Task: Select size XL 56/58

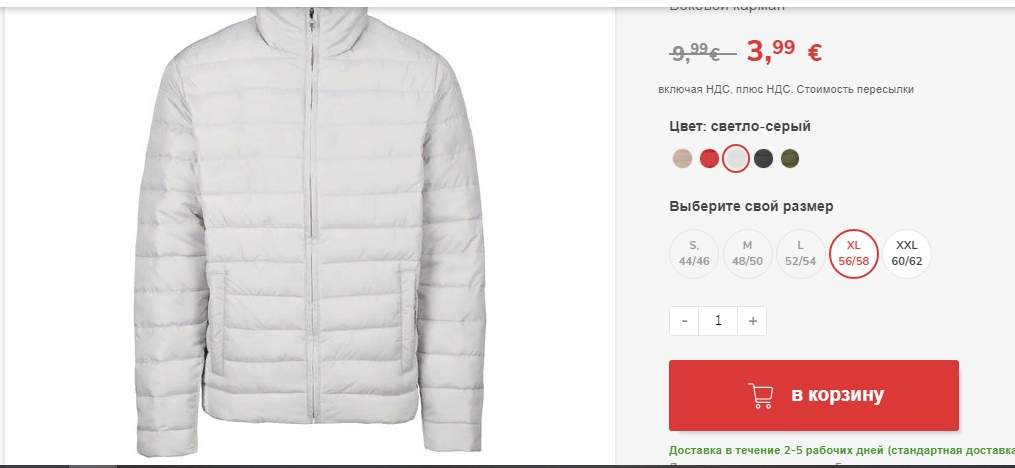Action: coord(854,254)
